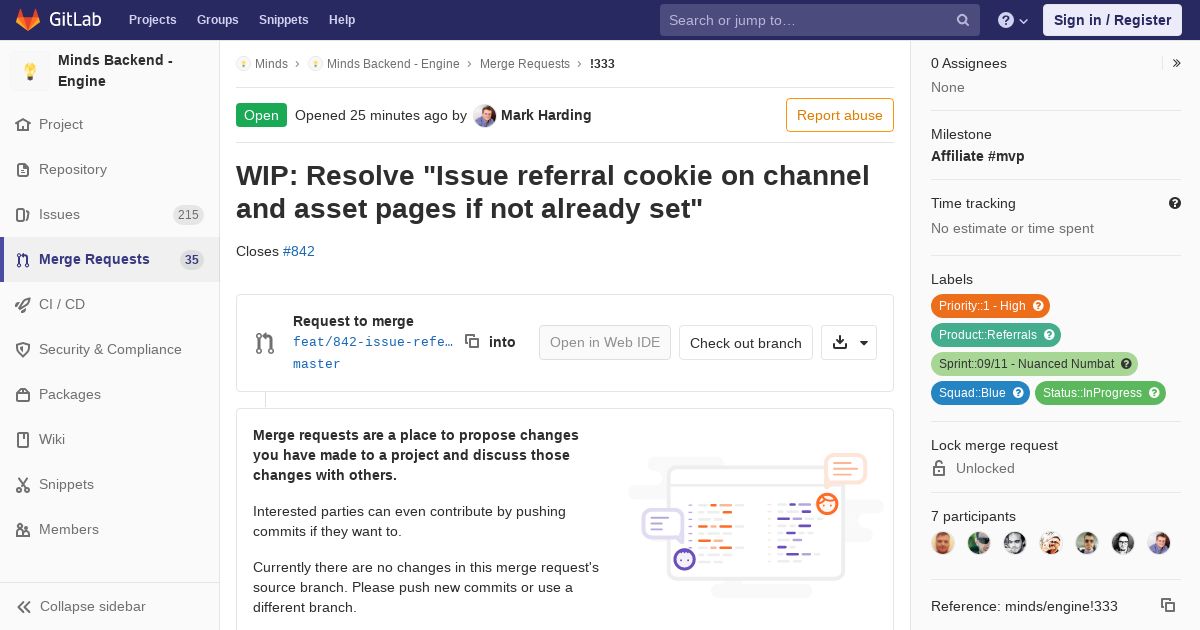Open Project in the sidebar
1200x630 pixels.
click(110, 124)
